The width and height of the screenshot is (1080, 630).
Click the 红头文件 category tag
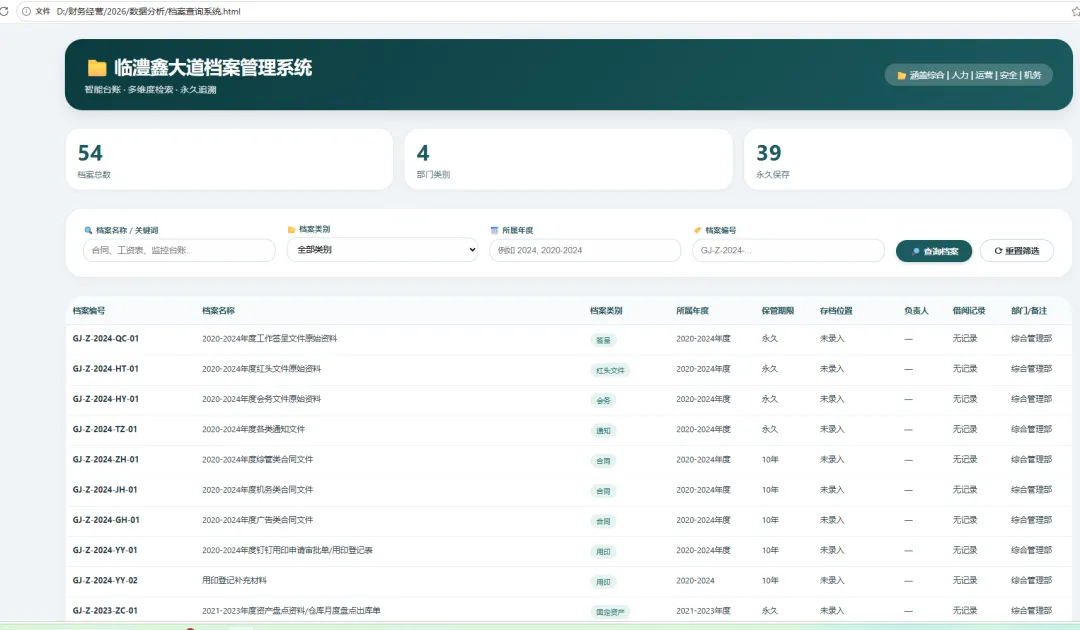tap(610, 370)
